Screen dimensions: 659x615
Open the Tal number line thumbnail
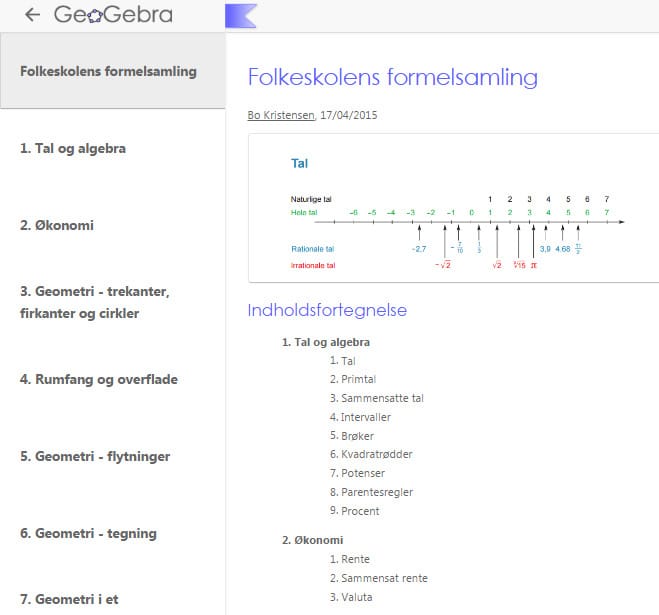453,209
